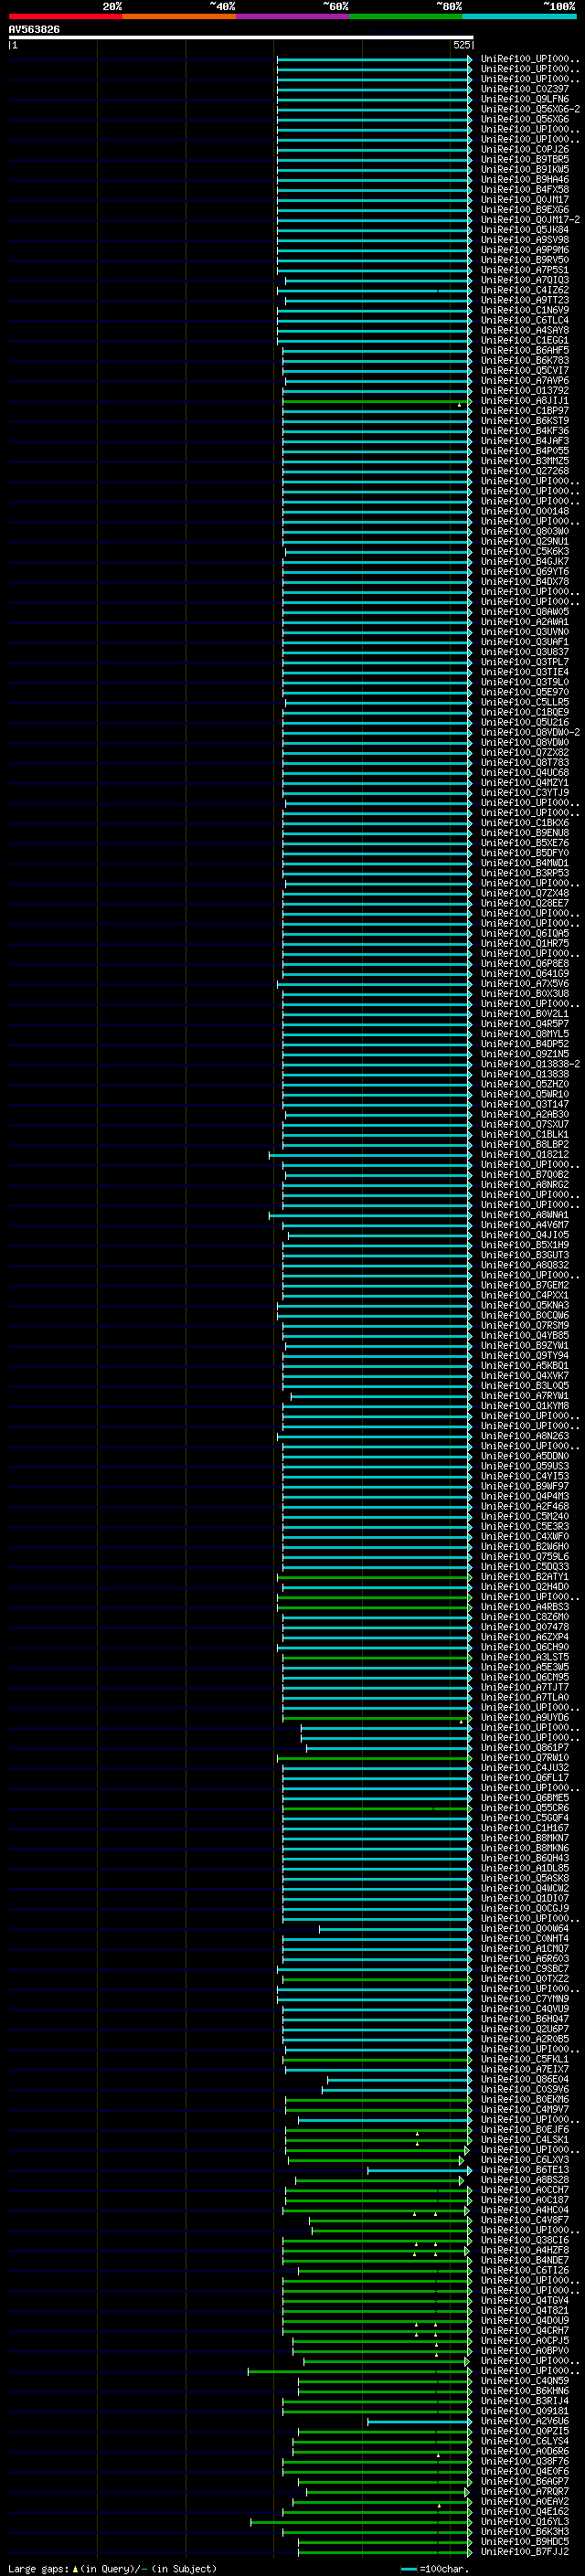Select the UniRef100_Q6BME5 label
Viewport: 585px width, 2576px height.
point(525,1798)
